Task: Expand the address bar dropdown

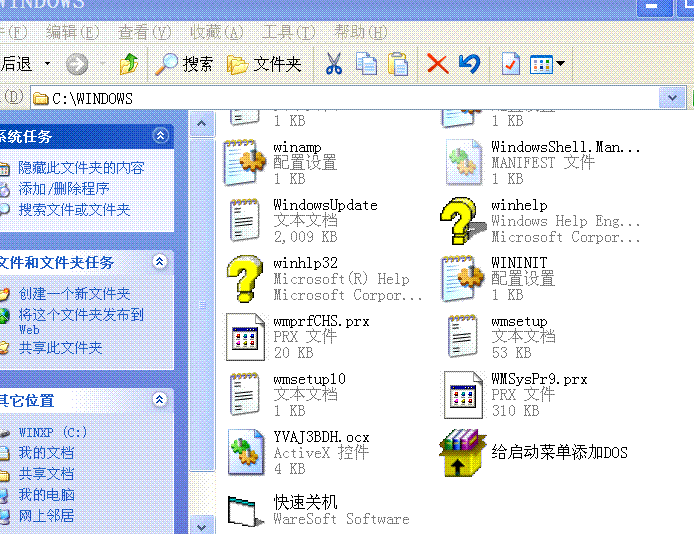Action: click(672, 98)
